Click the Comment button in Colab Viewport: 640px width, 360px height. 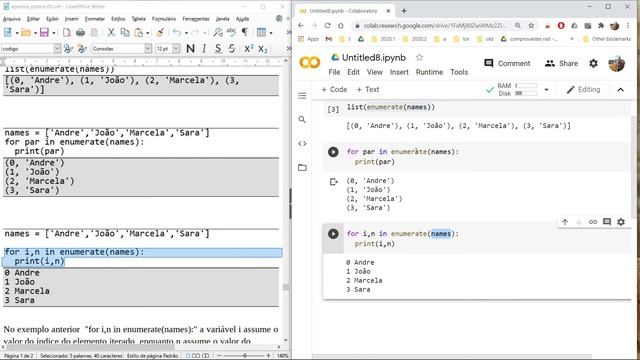coord(507,63)
